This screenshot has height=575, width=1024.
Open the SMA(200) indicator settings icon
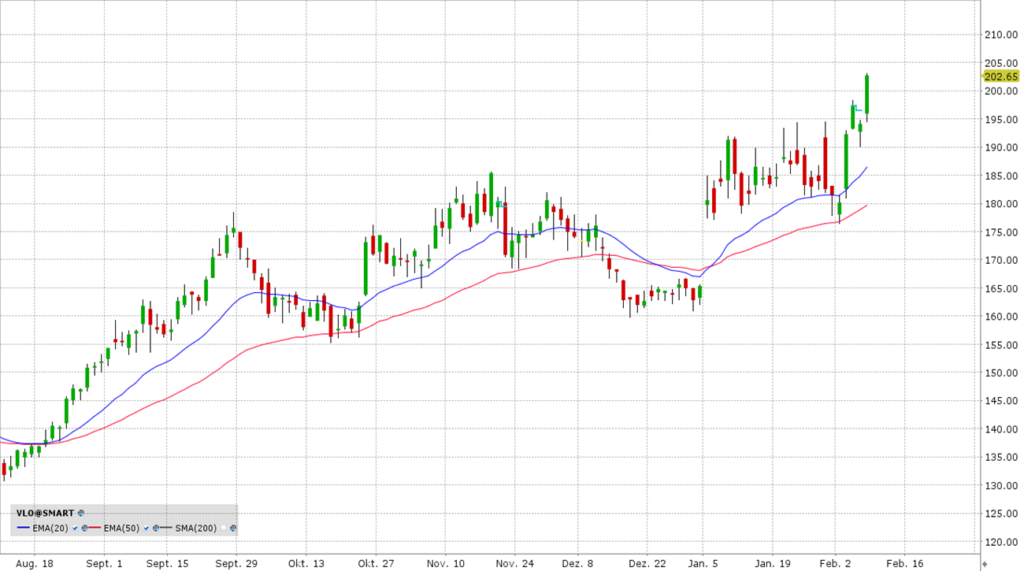point(233,528)
